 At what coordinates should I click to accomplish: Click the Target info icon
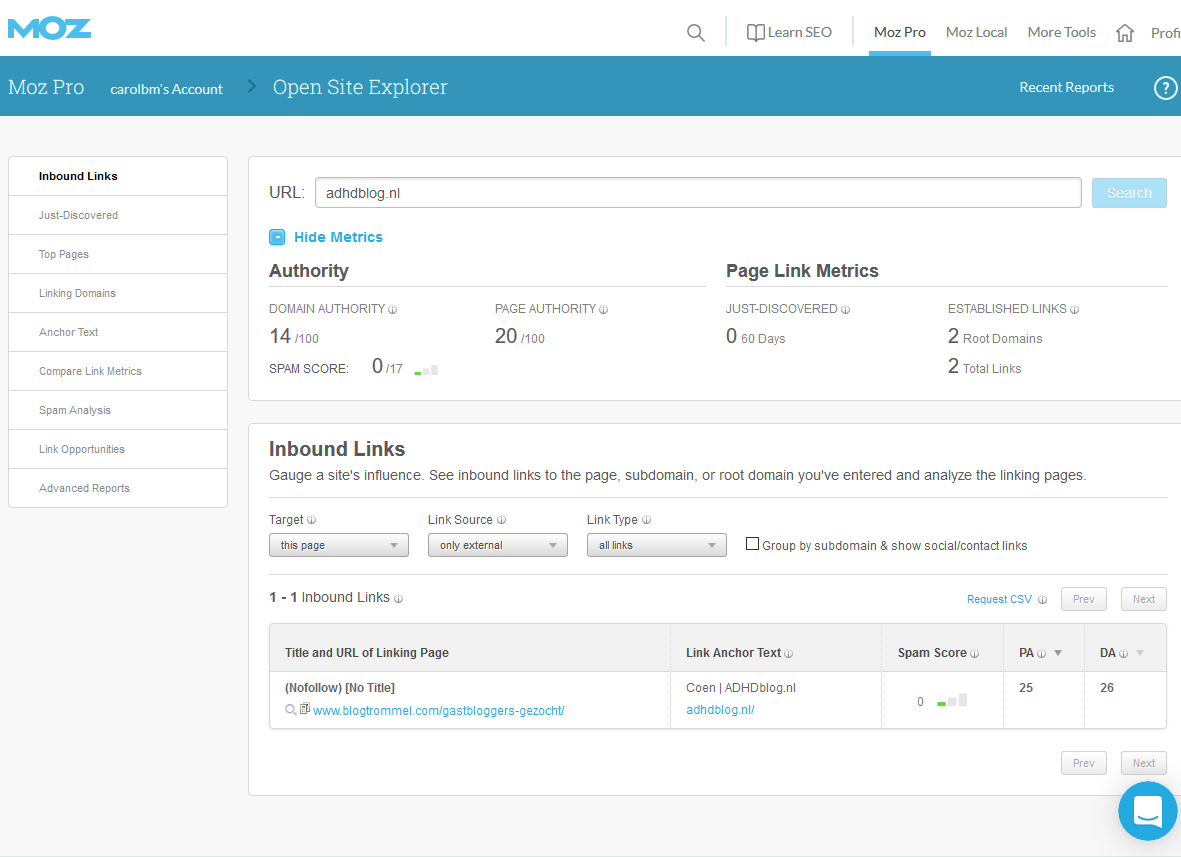312,520
